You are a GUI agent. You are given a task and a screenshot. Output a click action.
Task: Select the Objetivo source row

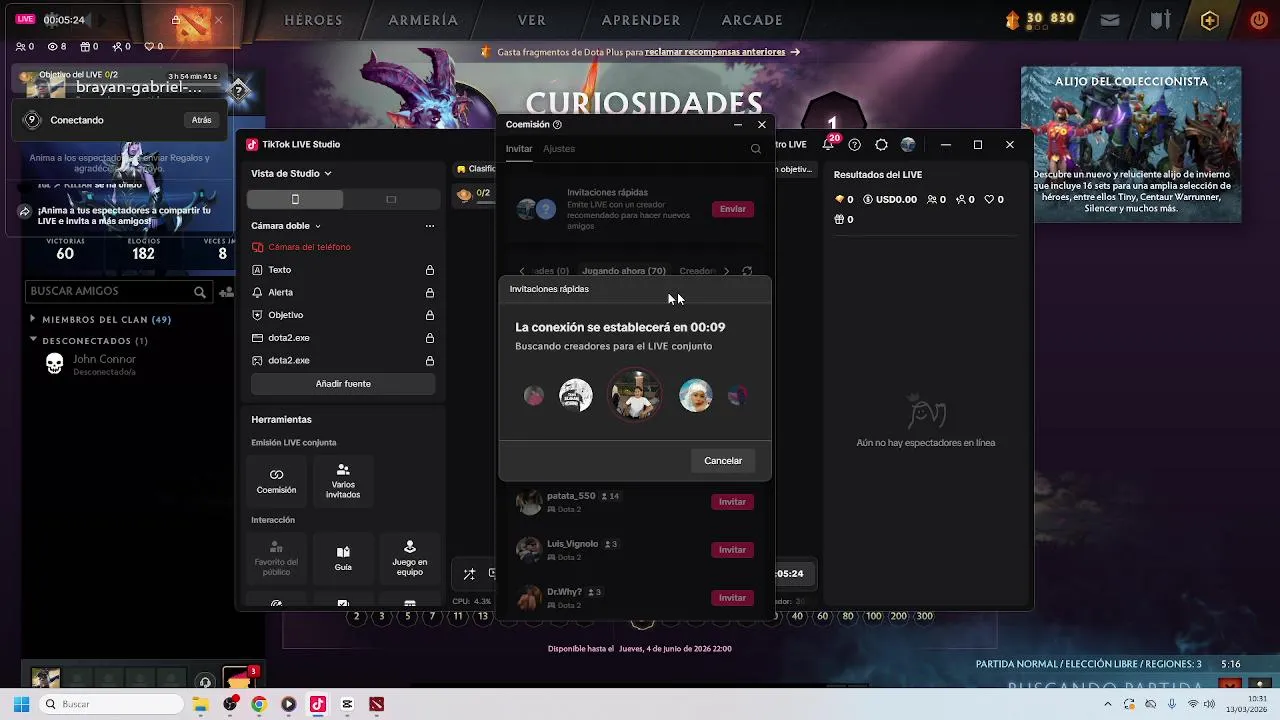click(343, 315)
